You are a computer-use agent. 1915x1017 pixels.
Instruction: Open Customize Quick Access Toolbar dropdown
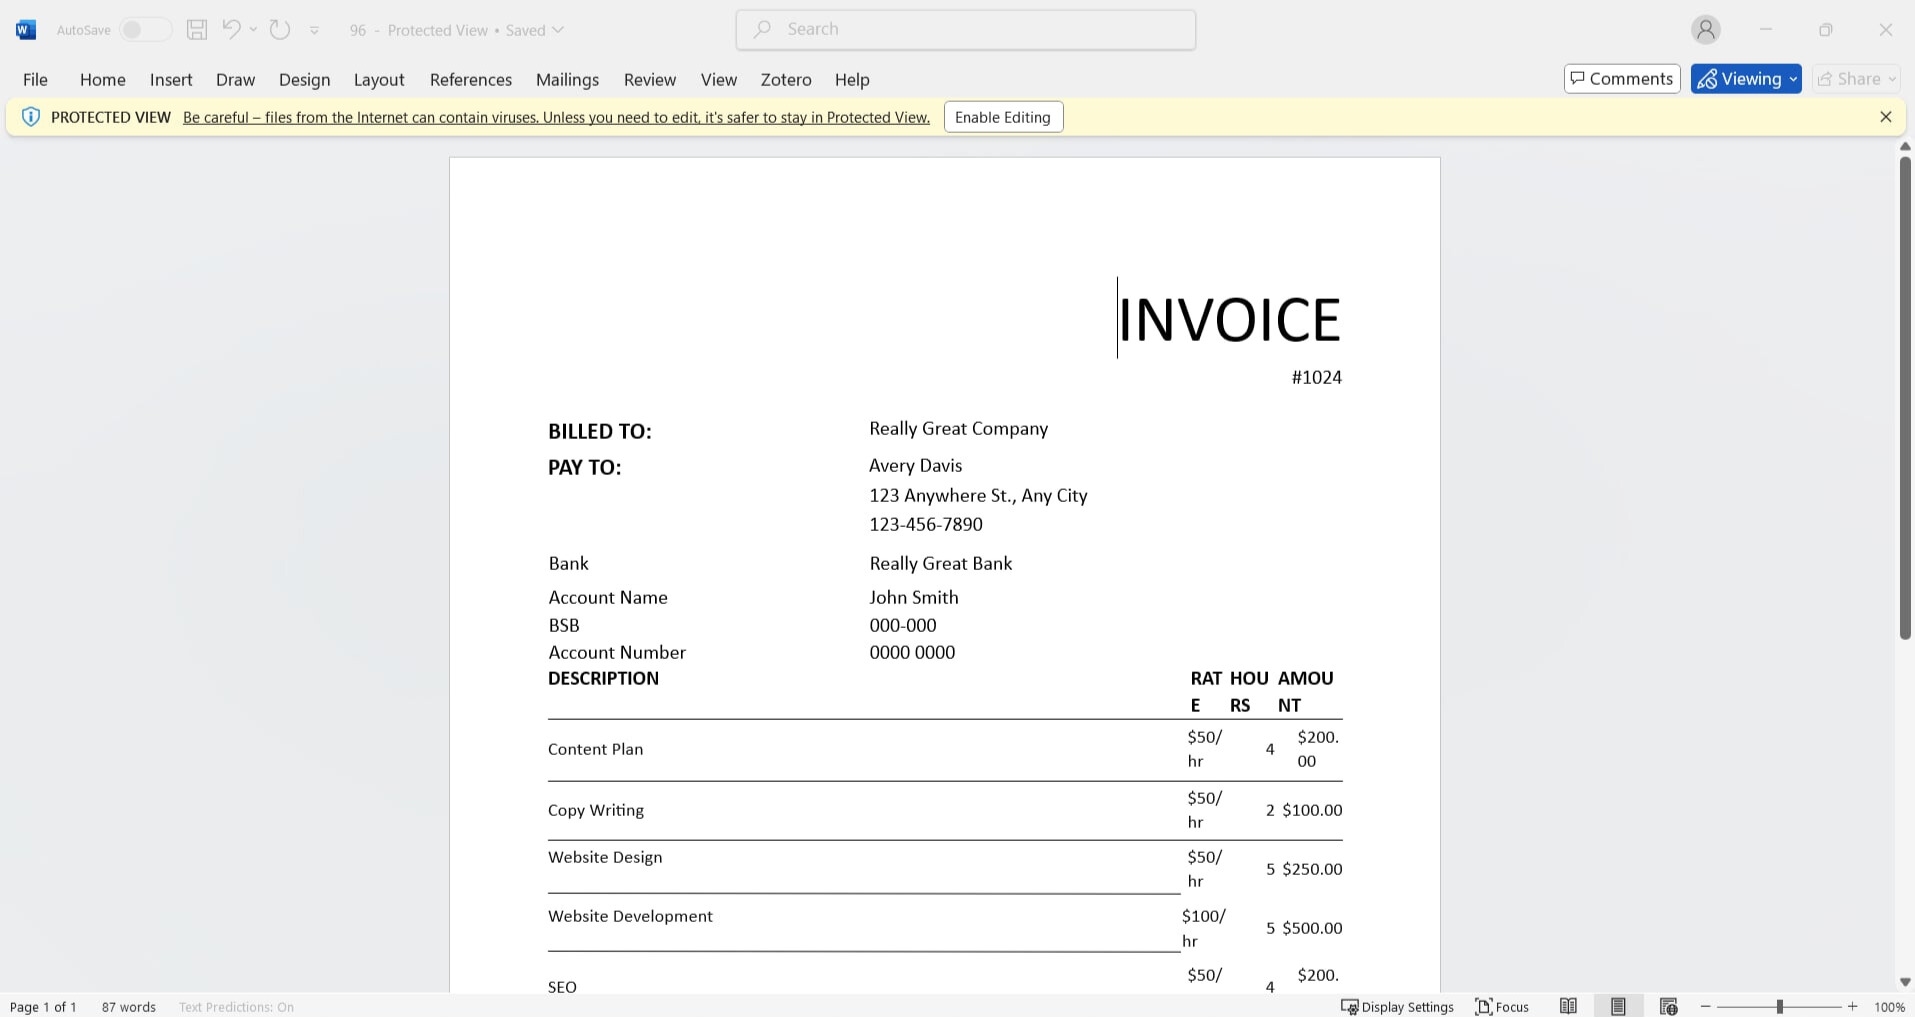314,31
